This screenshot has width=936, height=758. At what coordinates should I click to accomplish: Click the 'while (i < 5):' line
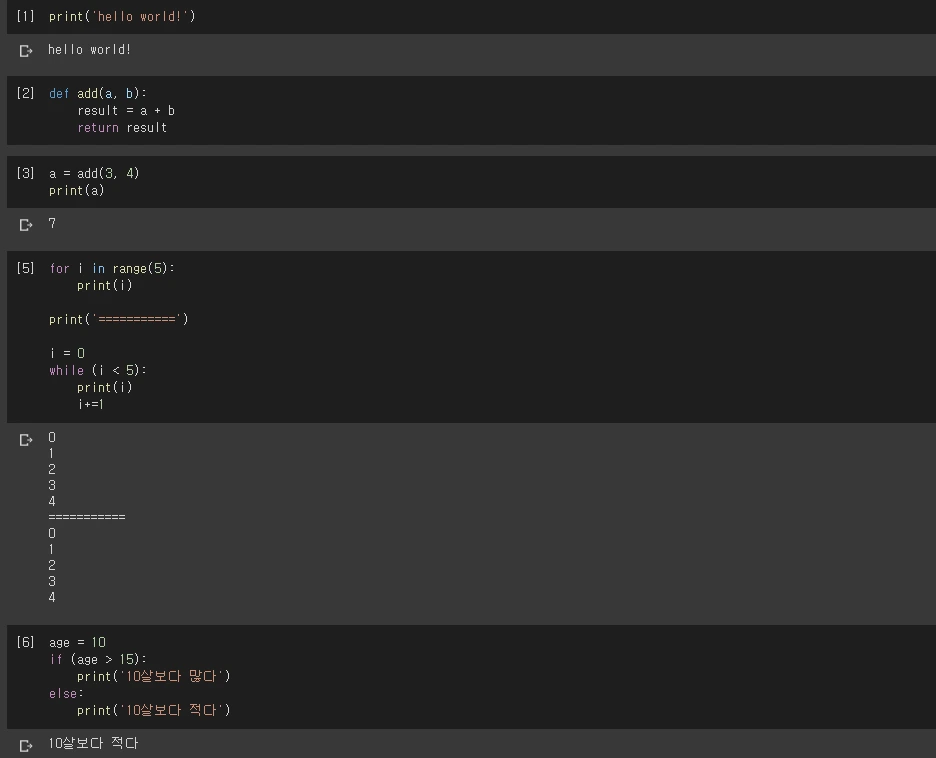(98, 371)
